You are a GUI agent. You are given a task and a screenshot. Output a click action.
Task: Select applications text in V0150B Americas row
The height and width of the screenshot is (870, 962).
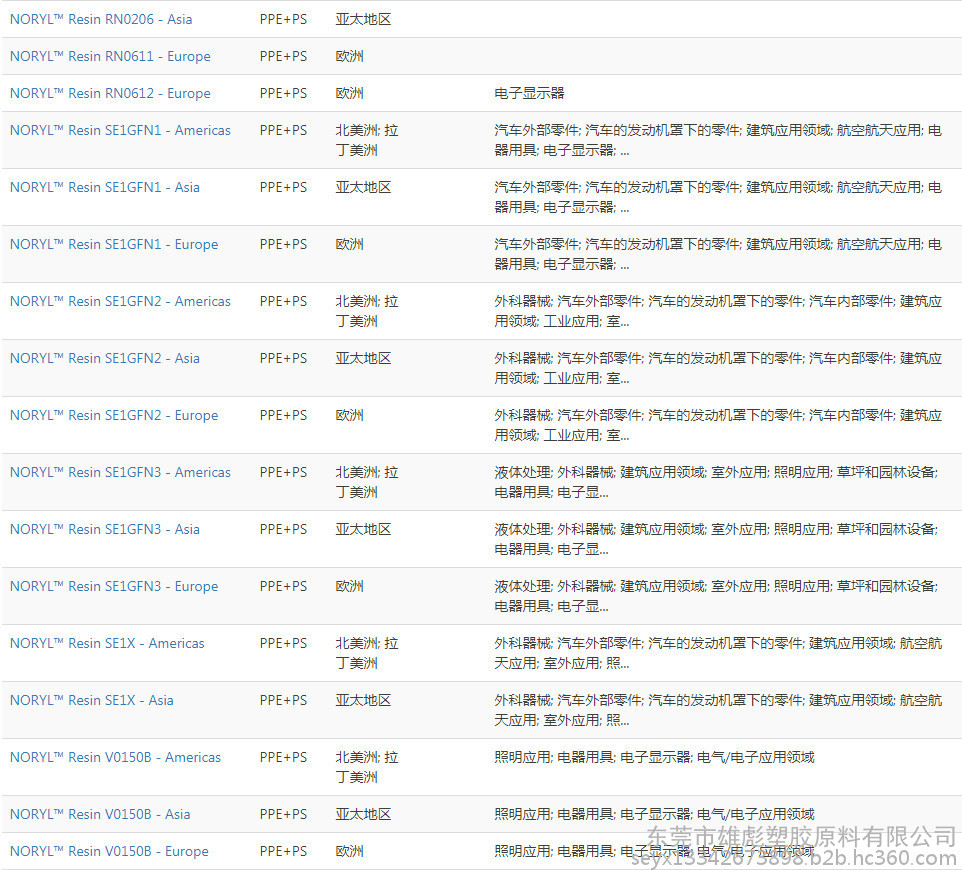[x=655, y=758]
